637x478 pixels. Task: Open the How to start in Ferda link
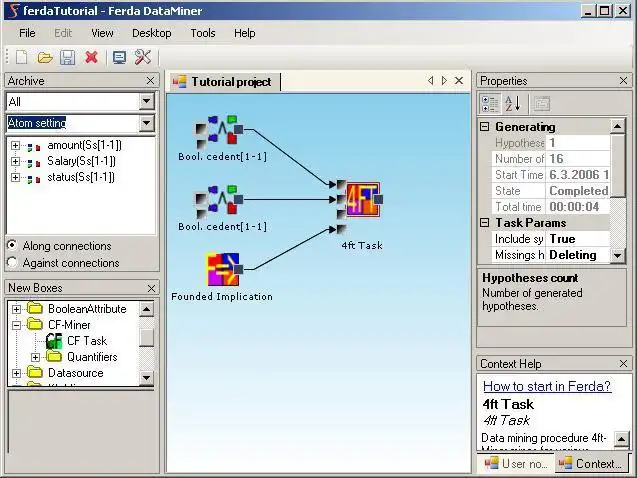(547, 386)
